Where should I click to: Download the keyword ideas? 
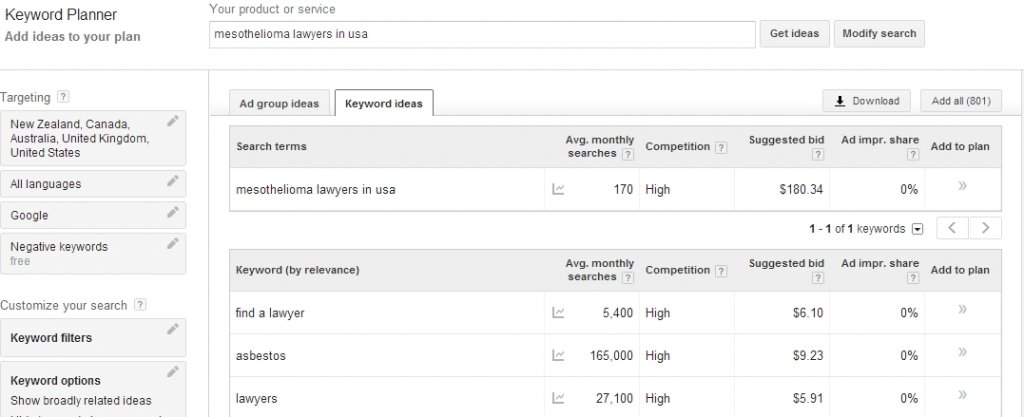[x=866, y=101]
